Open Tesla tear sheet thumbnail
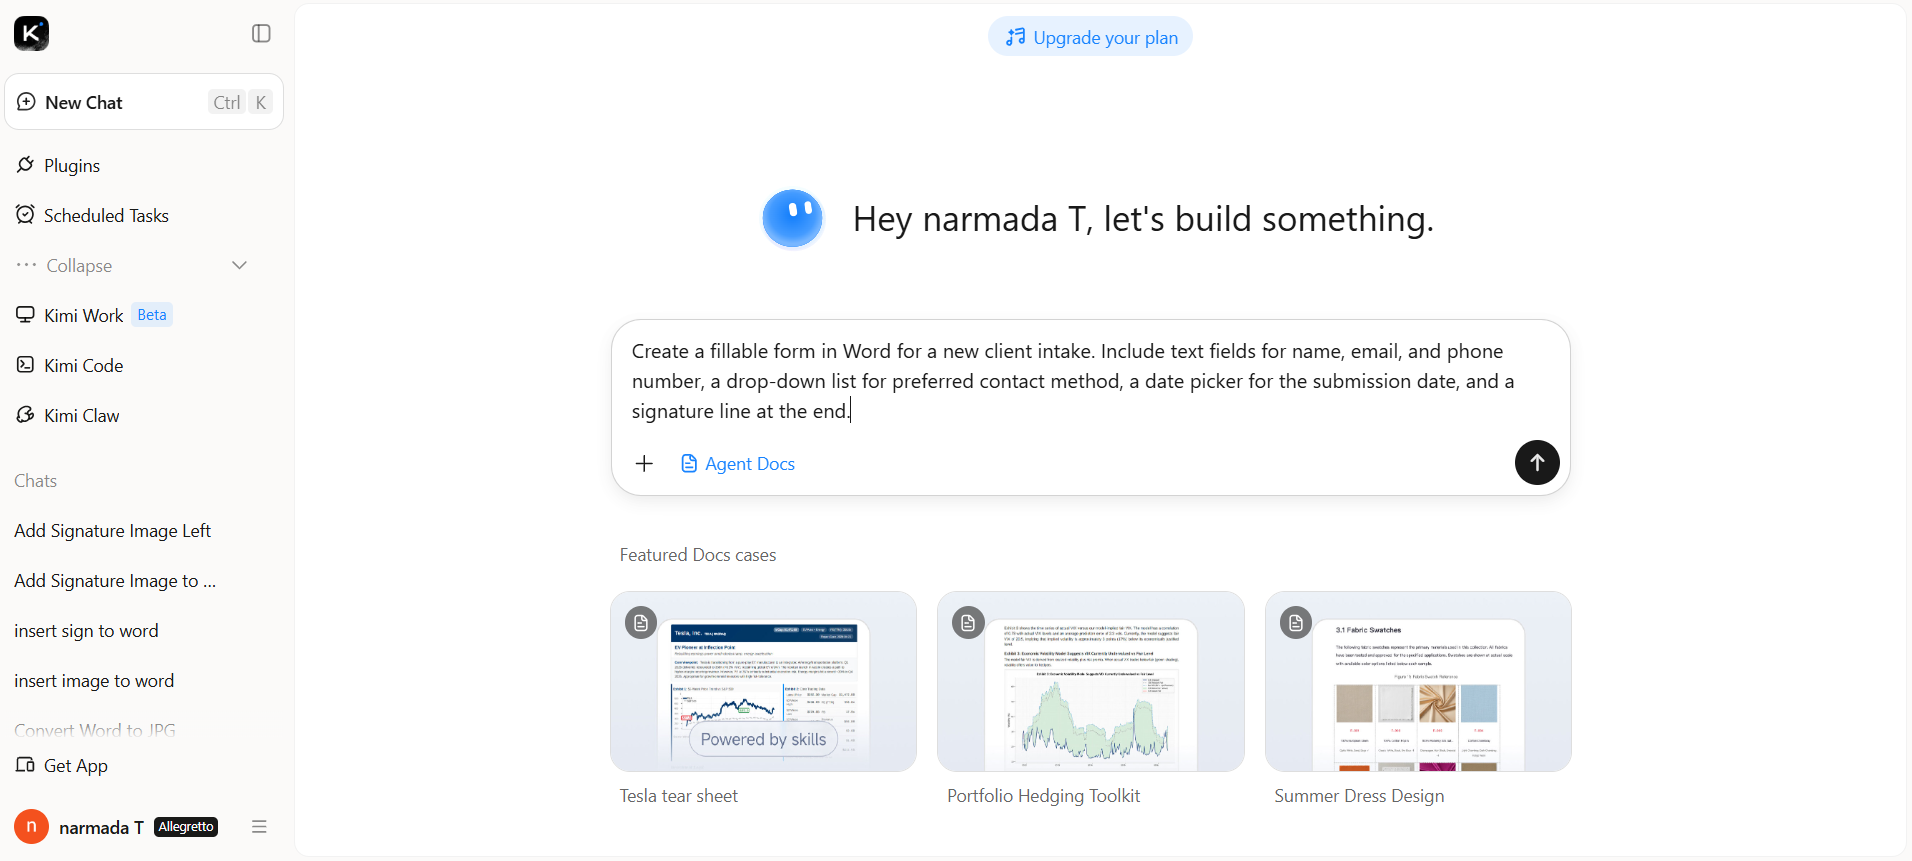This screenshot has height=861, width=1912. coord(763,681)
